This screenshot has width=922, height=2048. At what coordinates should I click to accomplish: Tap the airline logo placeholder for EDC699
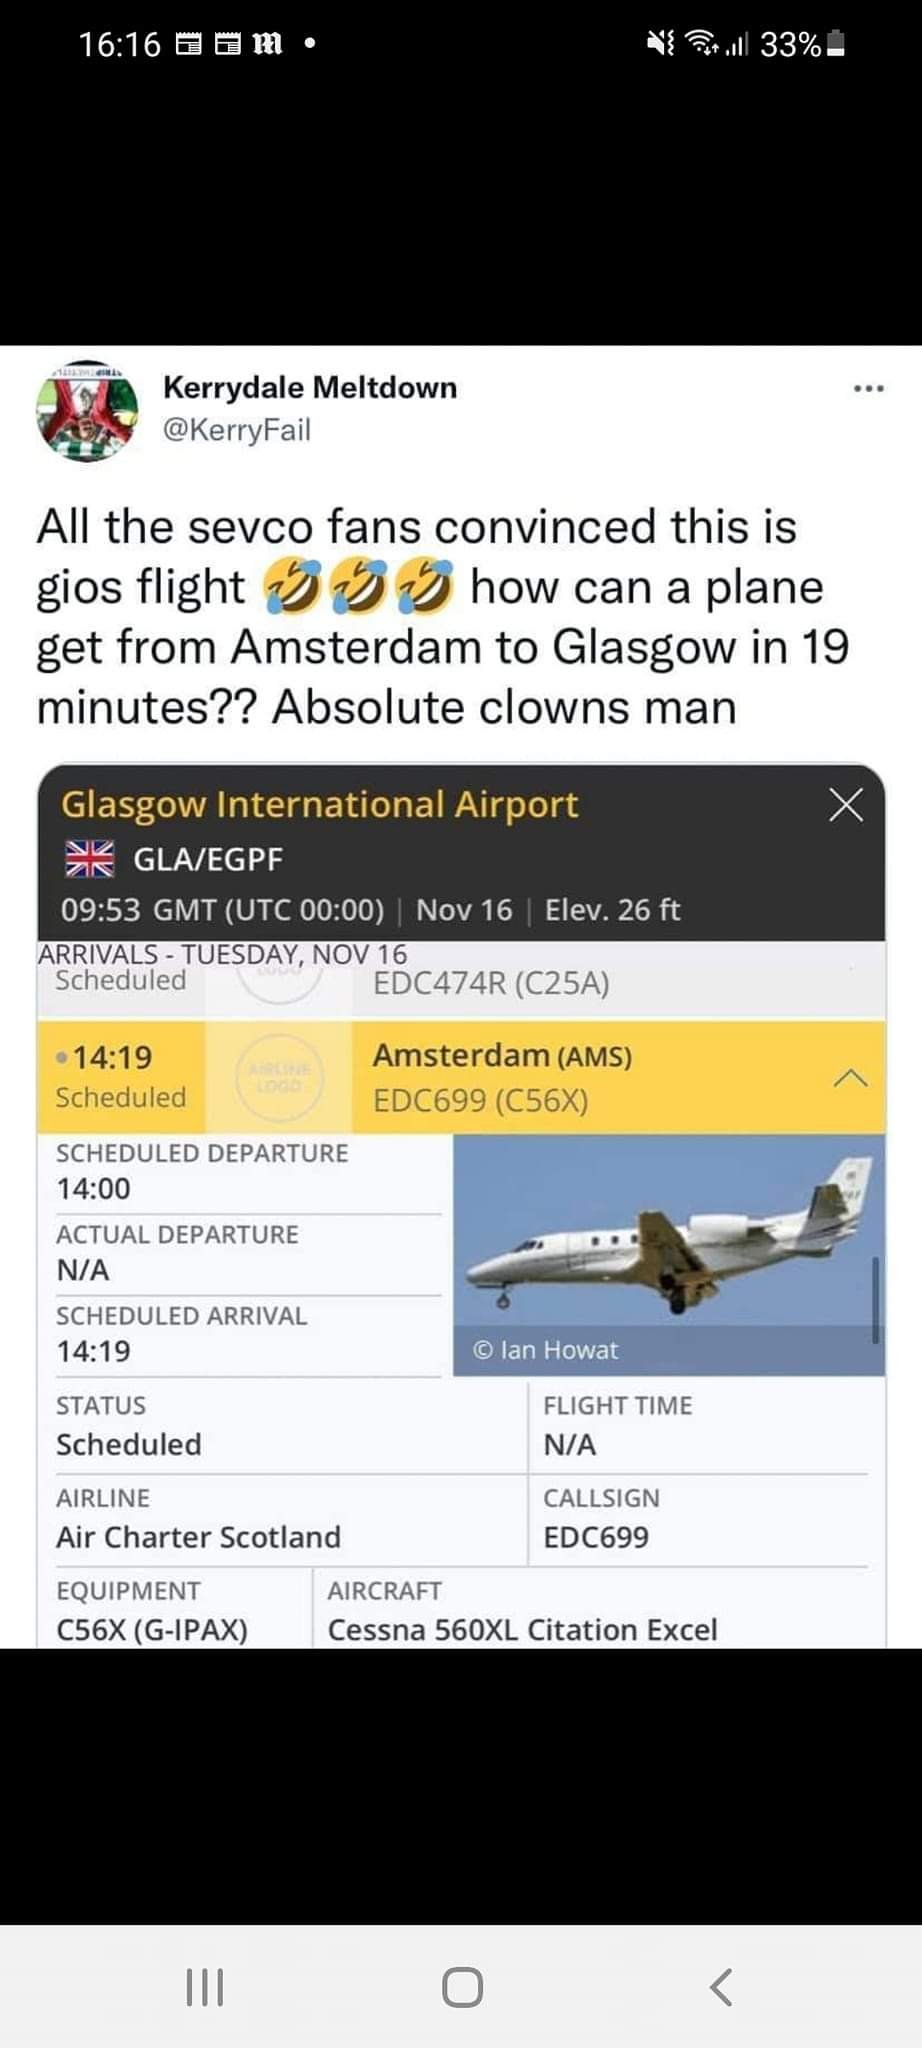coord(279,1077)
